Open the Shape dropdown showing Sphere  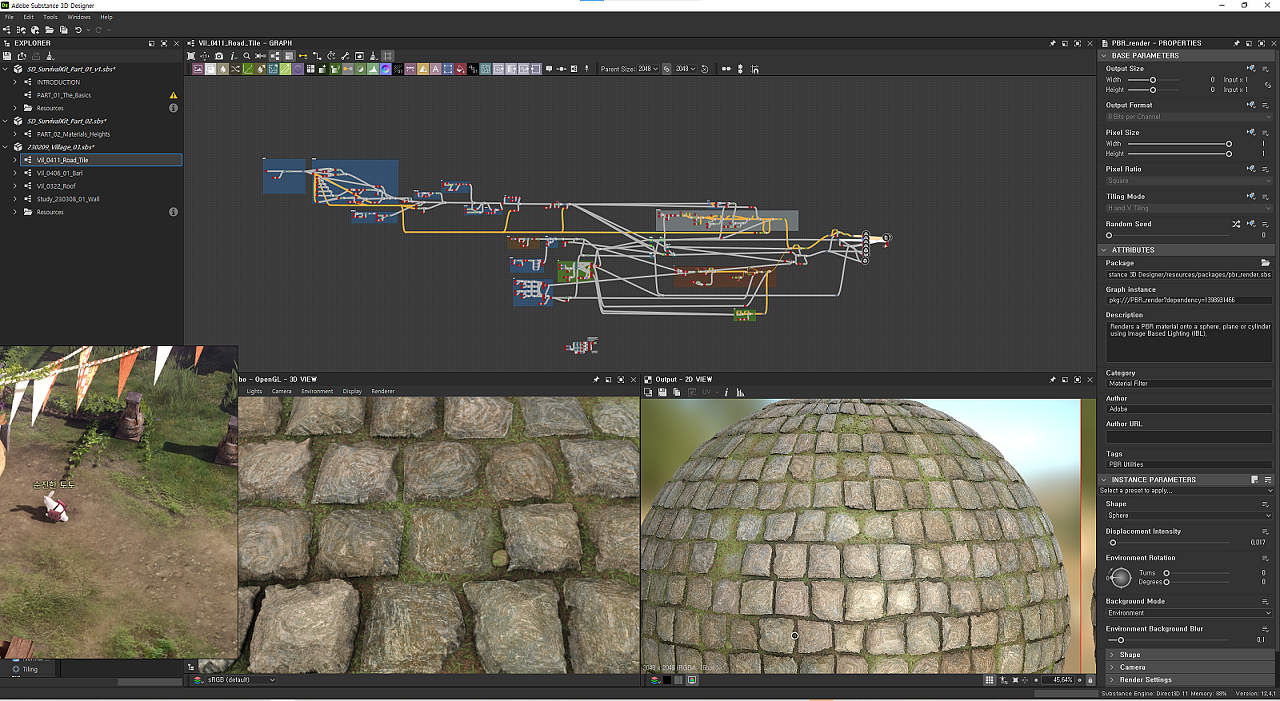[1189, 515]
